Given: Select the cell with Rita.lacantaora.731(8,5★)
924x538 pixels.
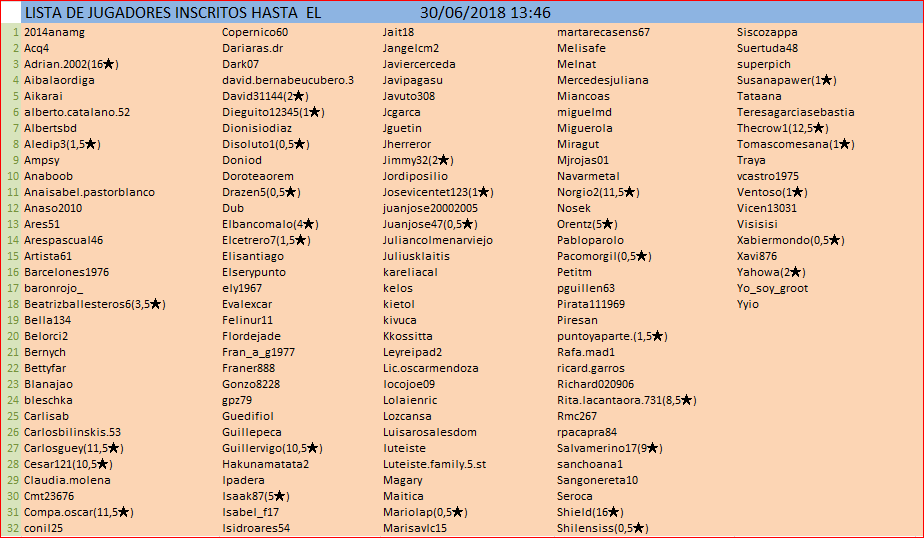Looking at the screenshot, I should pyautogui.click(x=626, y=400).
